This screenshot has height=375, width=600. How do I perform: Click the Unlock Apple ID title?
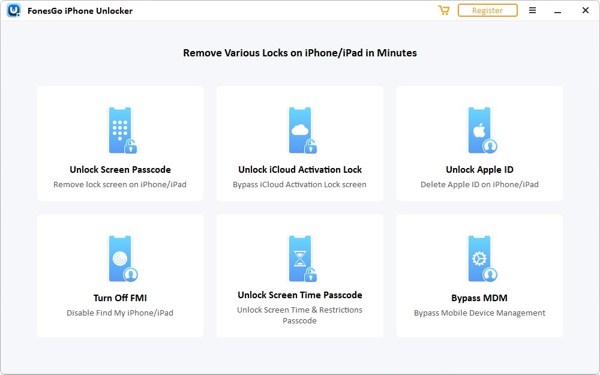click(479, 170)
